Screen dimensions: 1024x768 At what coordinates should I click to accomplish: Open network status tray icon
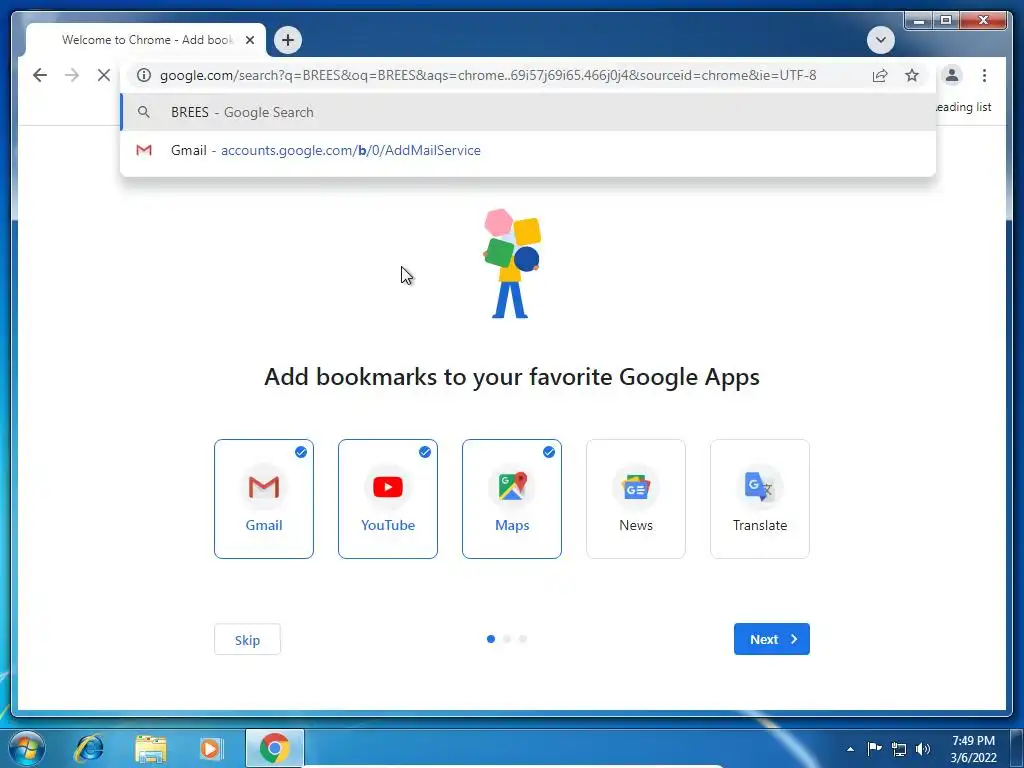[899, 749]
